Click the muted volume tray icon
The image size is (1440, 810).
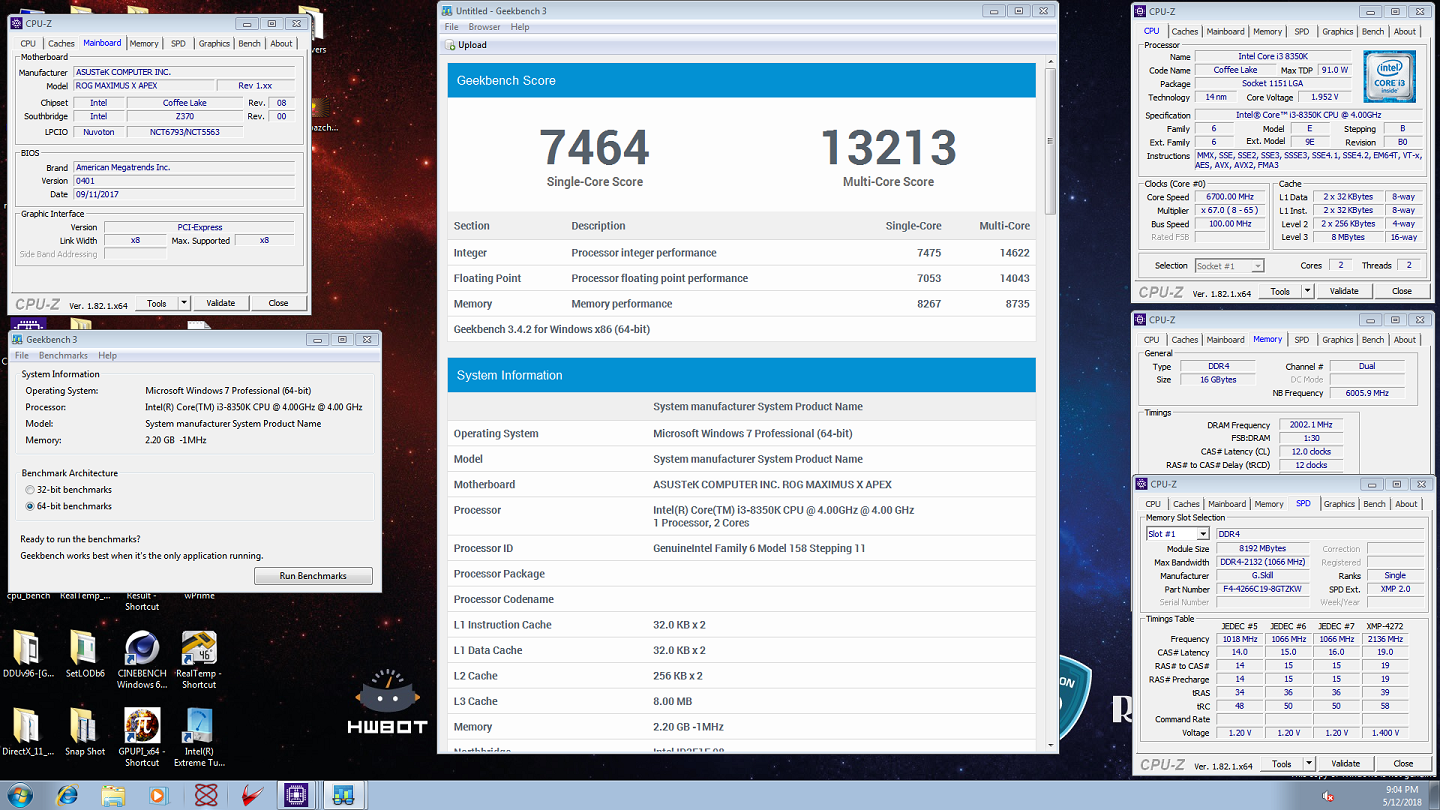(1329, 796)
